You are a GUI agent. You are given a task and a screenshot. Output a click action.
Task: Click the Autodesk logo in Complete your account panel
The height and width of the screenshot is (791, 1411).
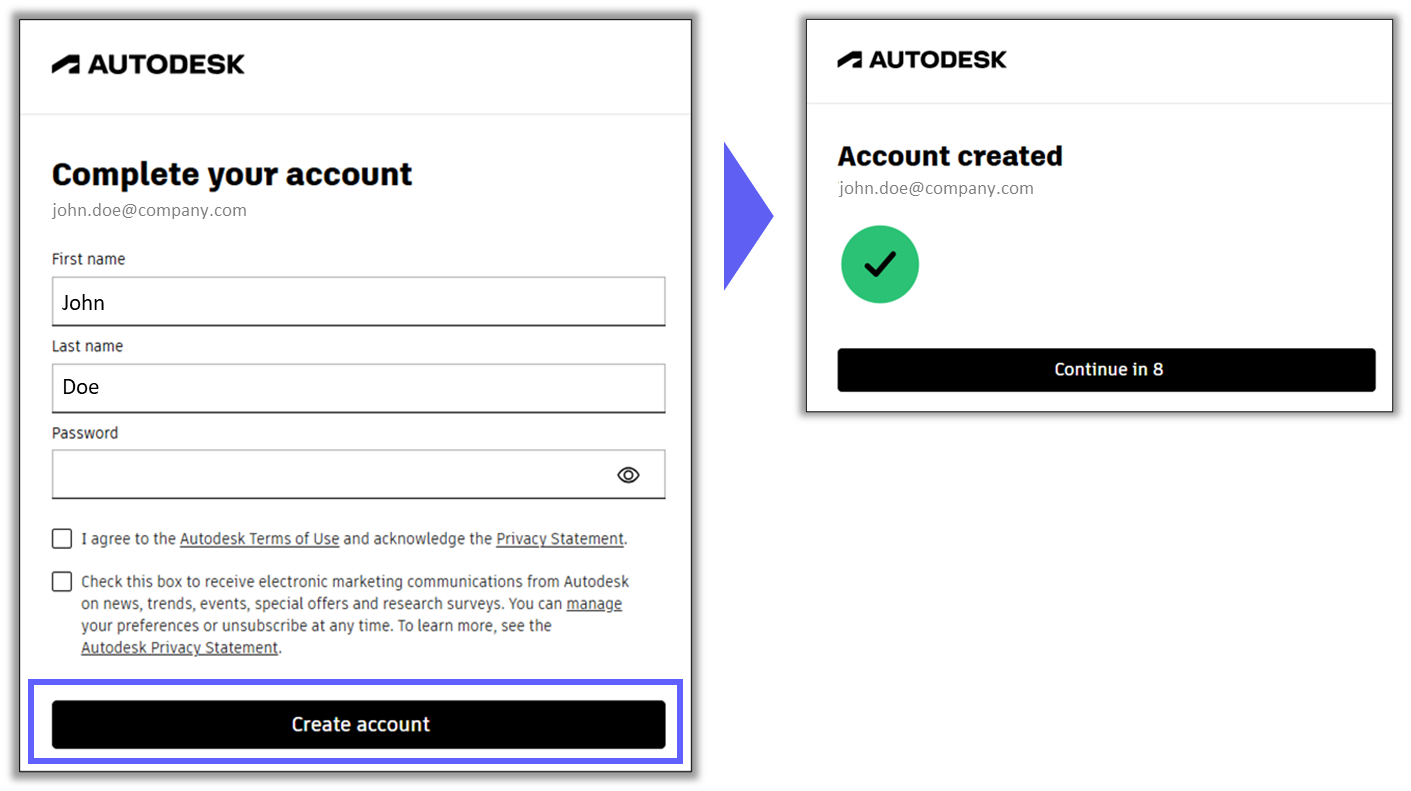pos(148,65)
